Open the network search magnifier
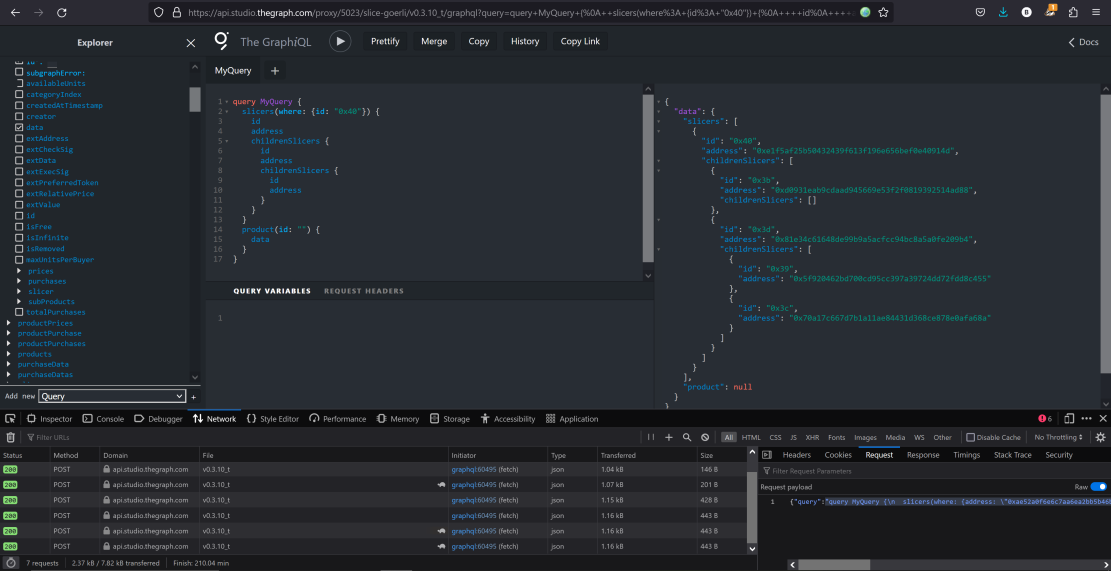Viewport: 1111px width, 571px height. coord(687,437)
